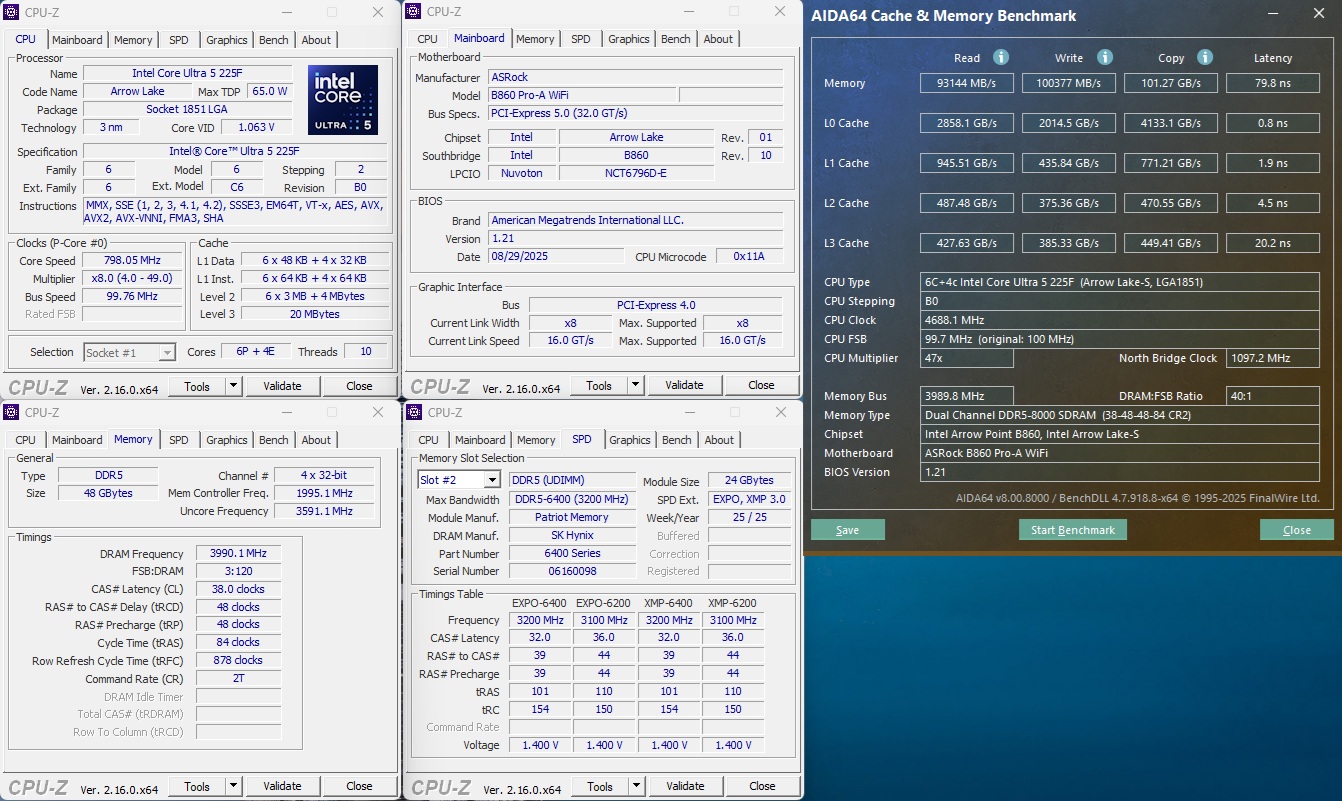1342x801 pixels.
Task: Click the Tools button in the Mainboard window
Action: click(x=599, y=385)
